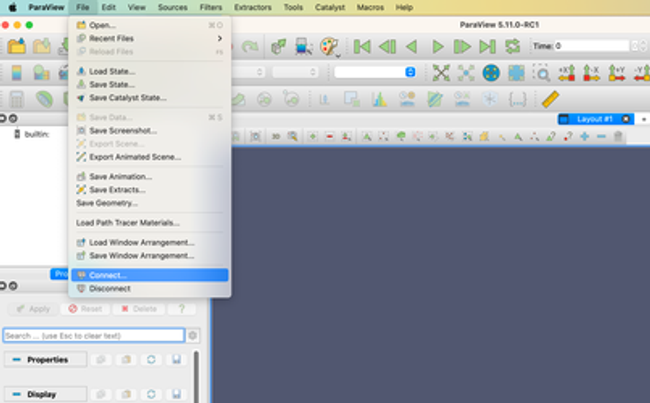Image resolution: width=650 pixels, height=403 pixels.
Task: Click the open file folder toolbar icon
Action: (16, 46)
